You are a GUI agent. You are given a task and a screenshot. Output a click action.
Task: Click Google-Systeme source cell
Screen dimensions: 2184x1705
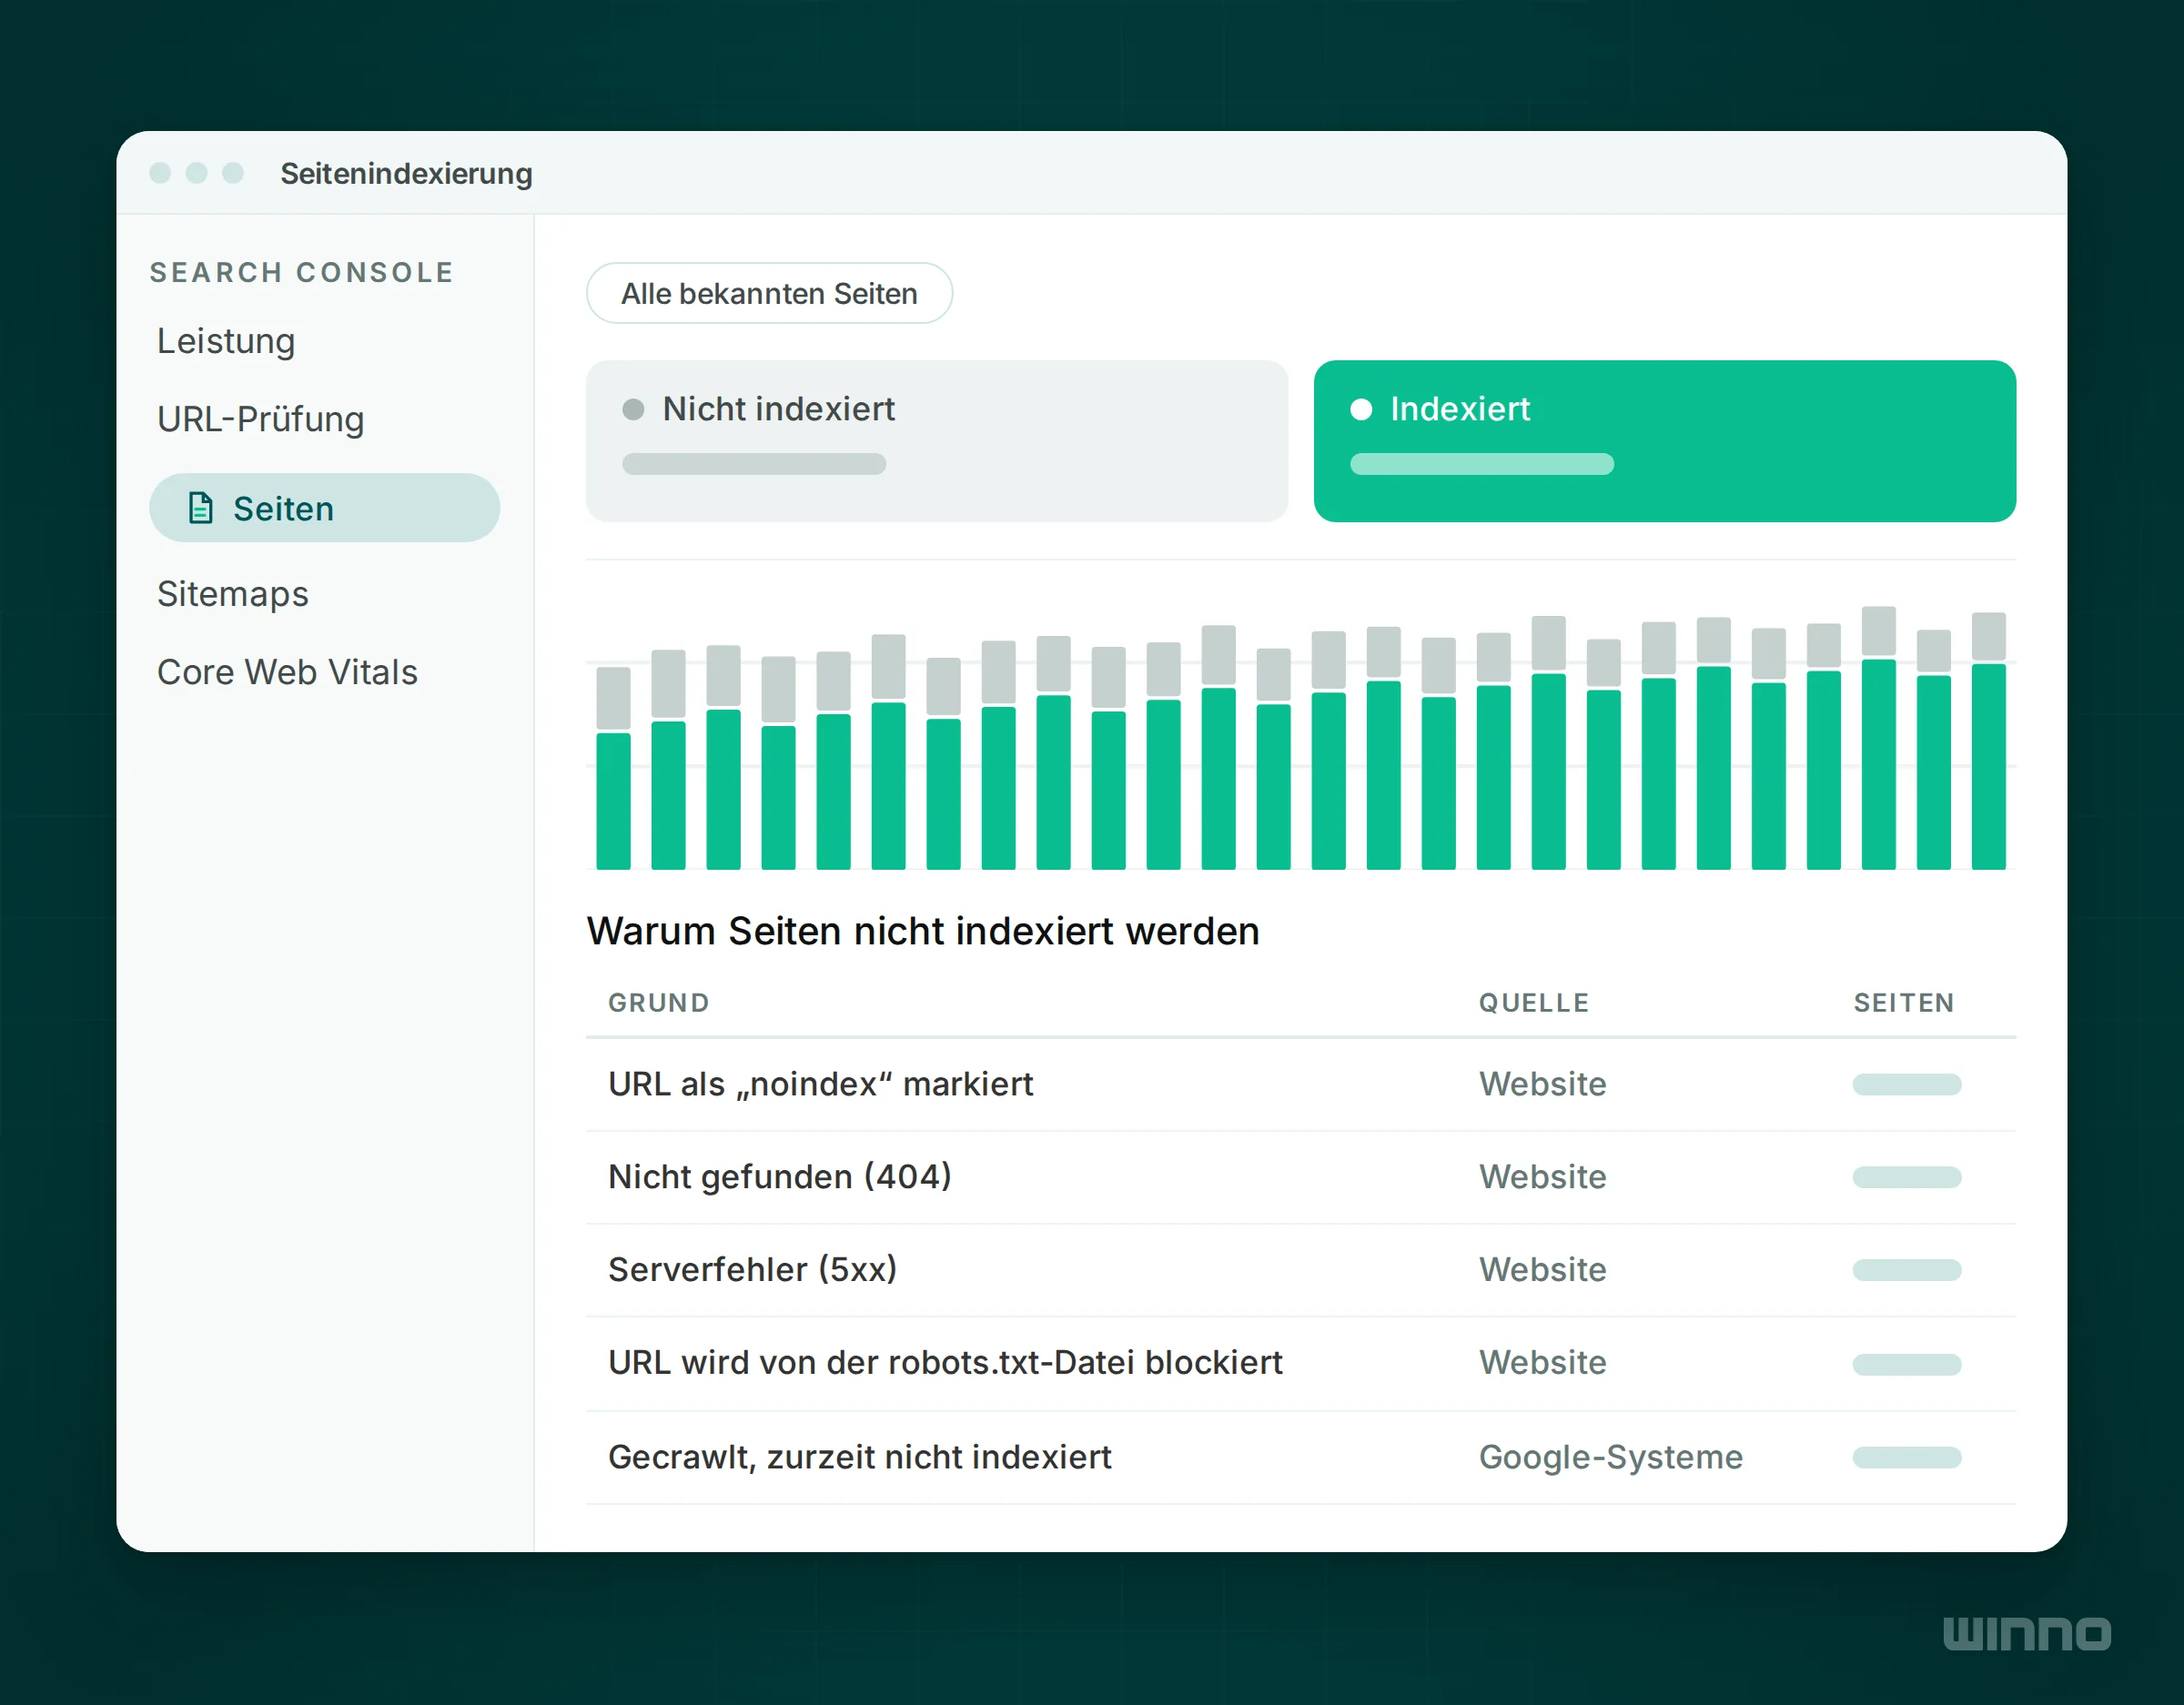[1611, 1457]
